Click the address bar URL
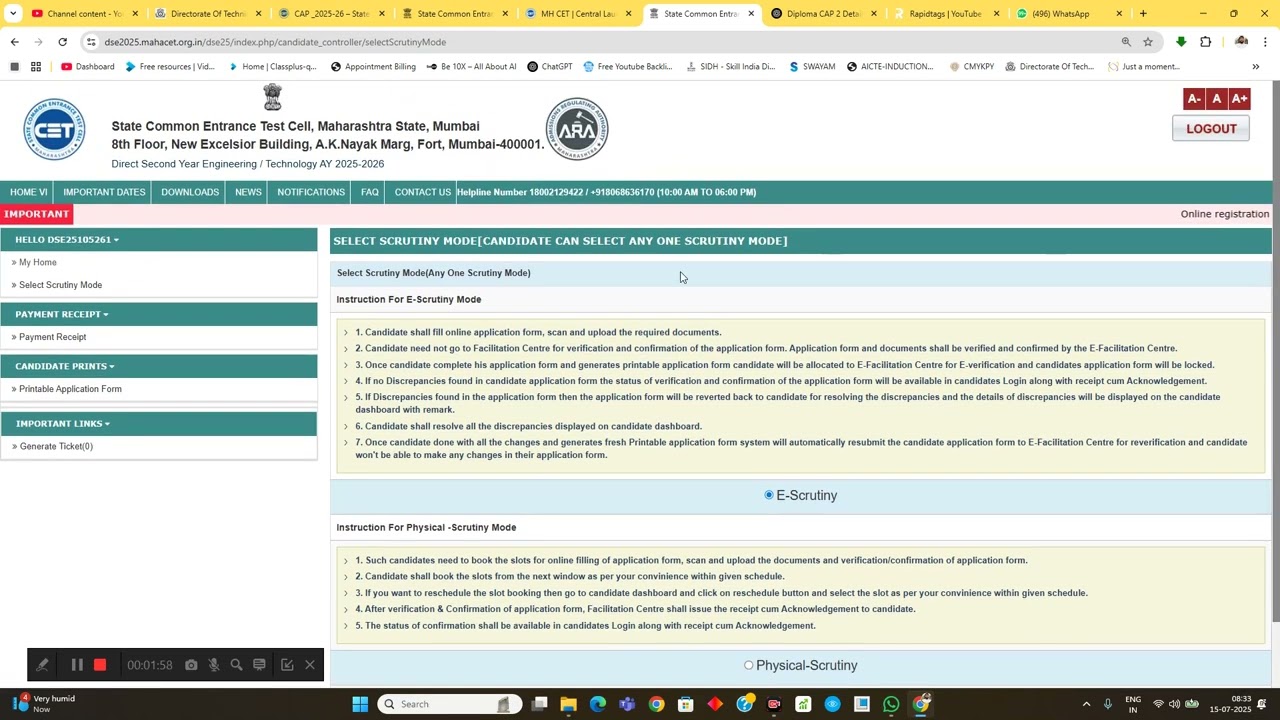1280x720 pixels. (x=275, y=42)
